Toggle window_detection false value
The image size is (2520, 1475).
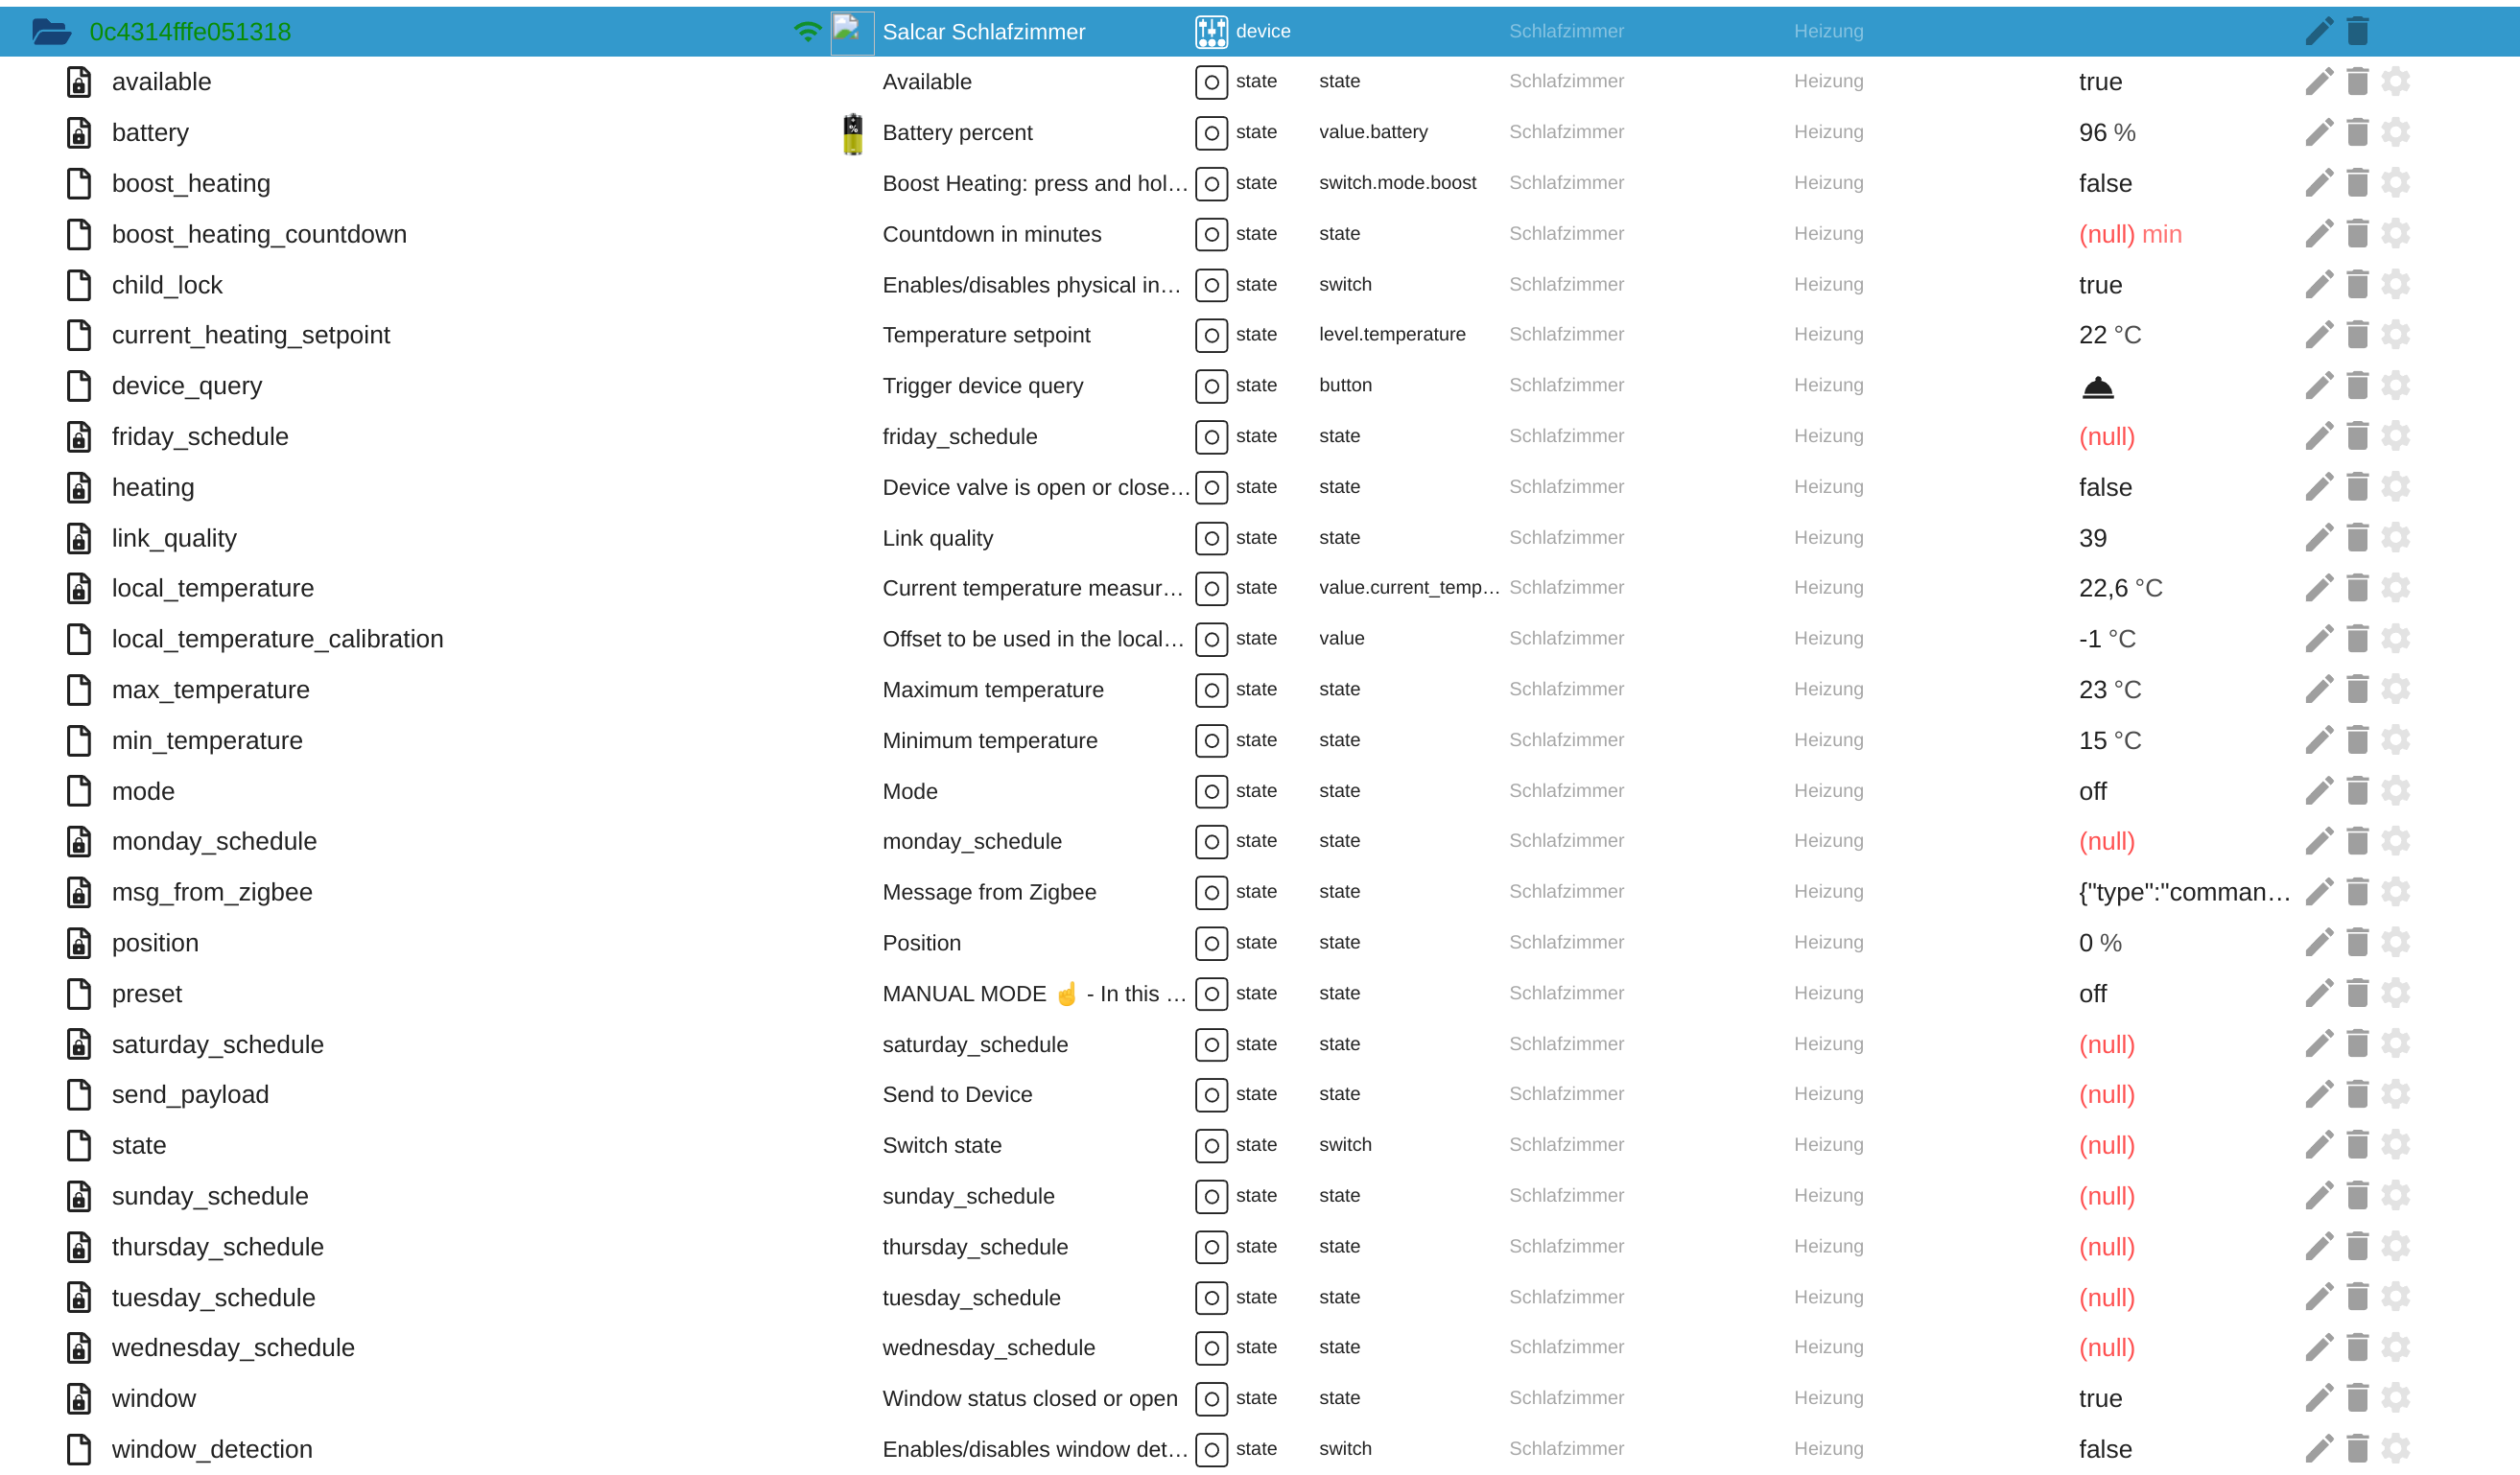click(2104, 1449)
